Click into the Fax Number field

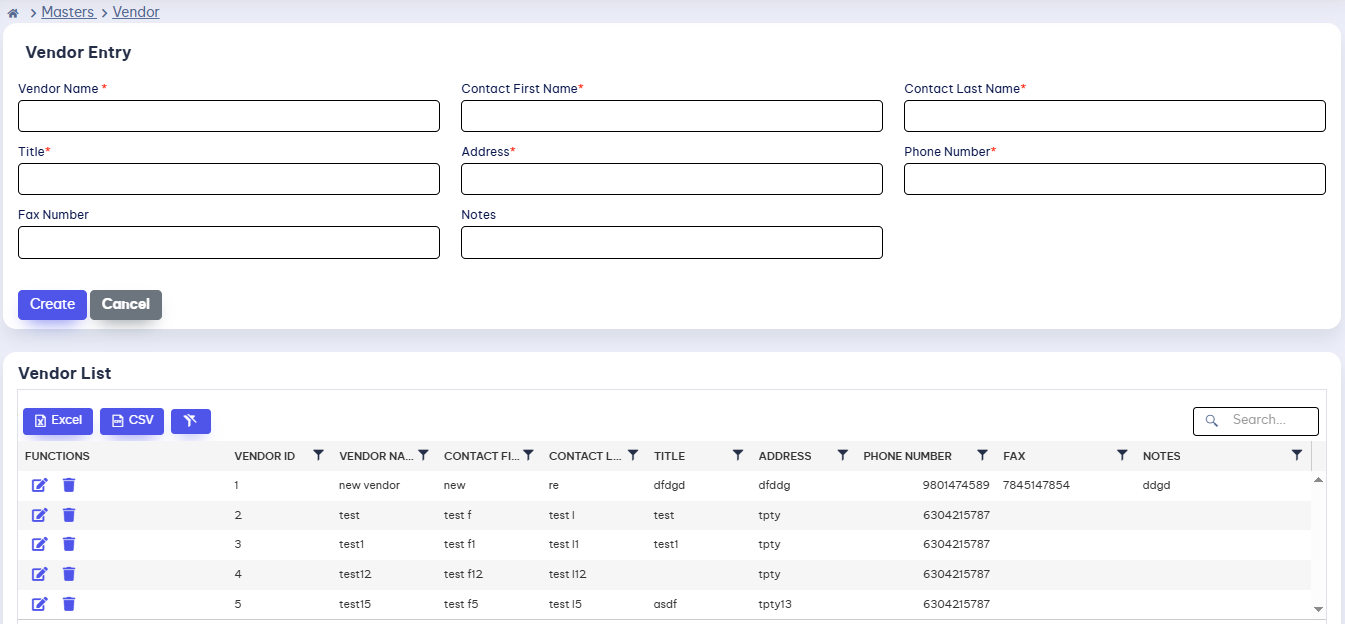coord(229,242)
